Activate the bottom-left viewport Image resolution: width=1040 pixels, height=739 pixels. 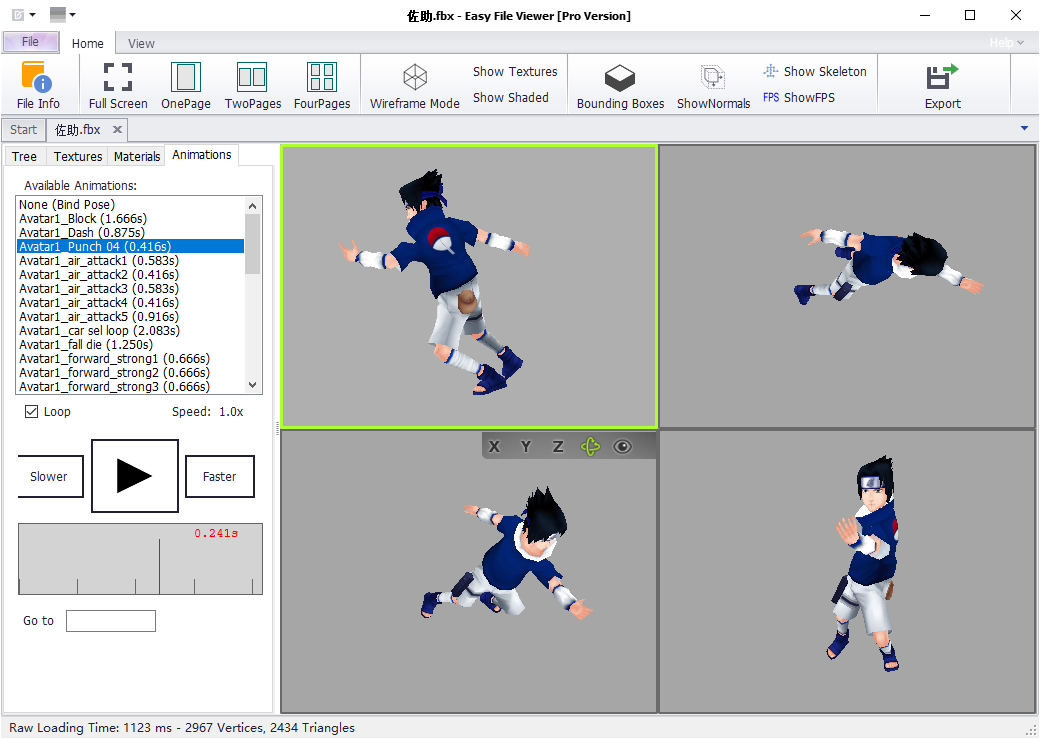click(469, 572)
